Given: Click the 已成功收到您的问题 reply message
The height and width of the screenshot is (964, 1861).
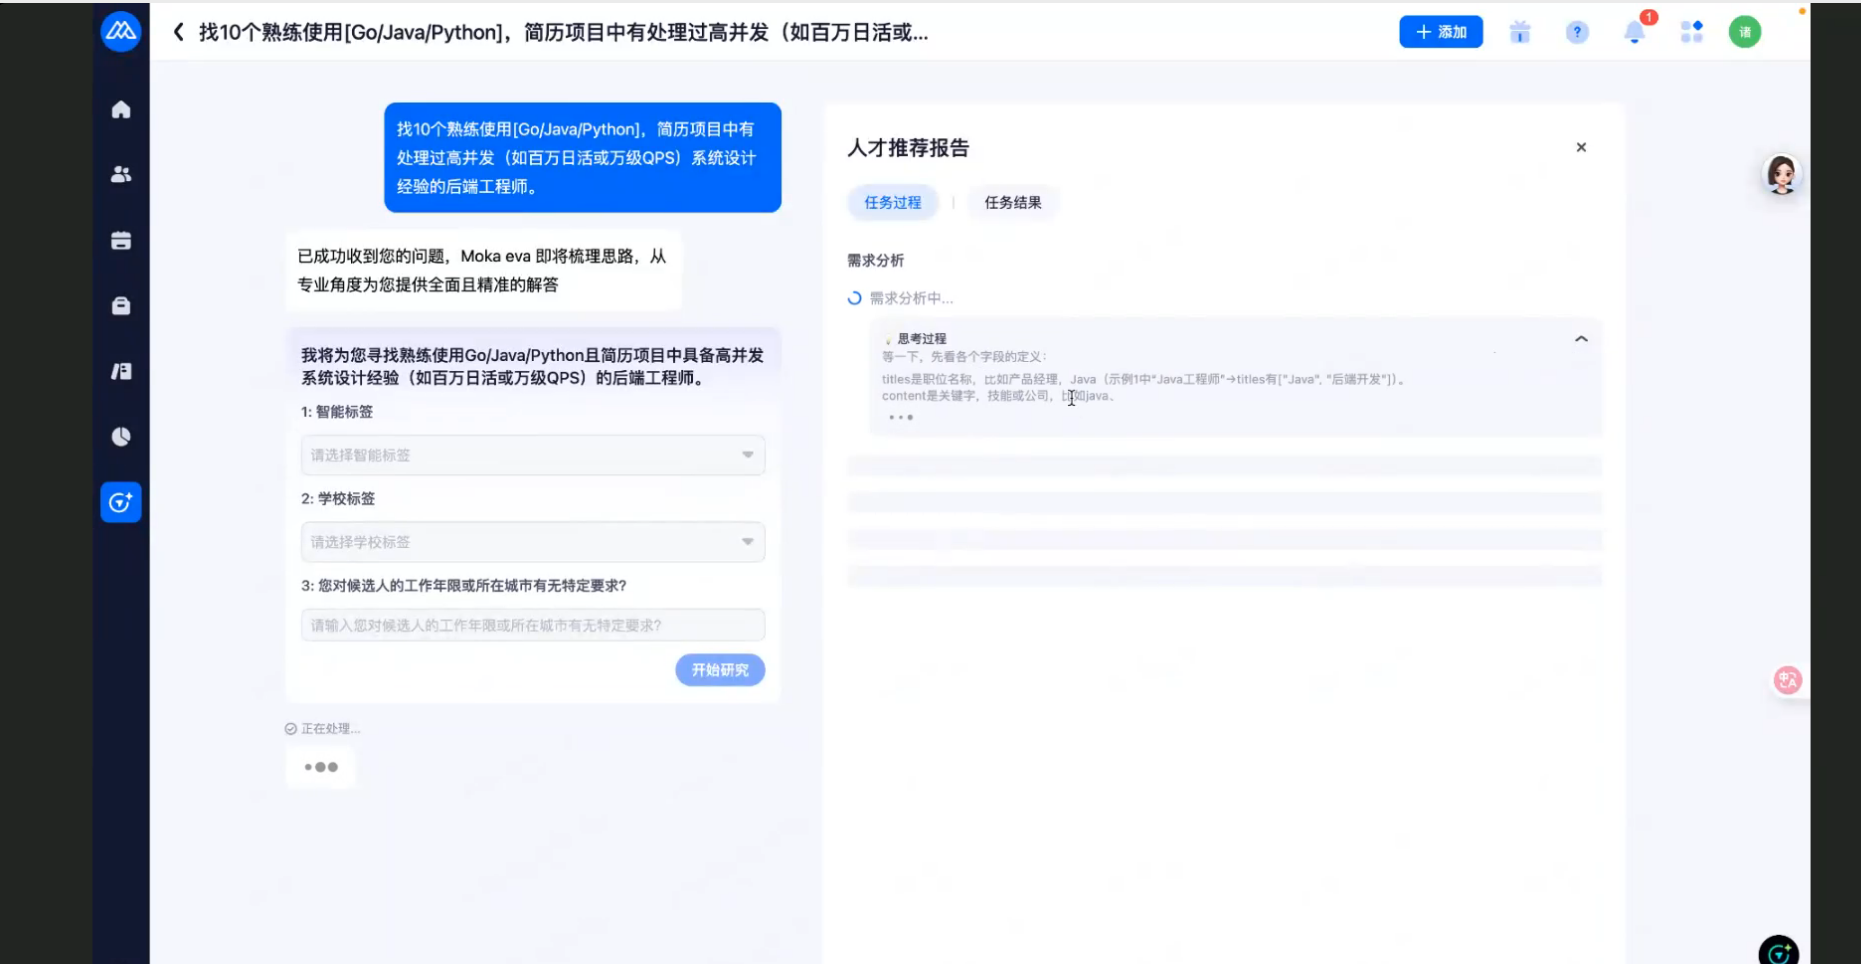Looking at the screenshot, I should pos(484,270).
